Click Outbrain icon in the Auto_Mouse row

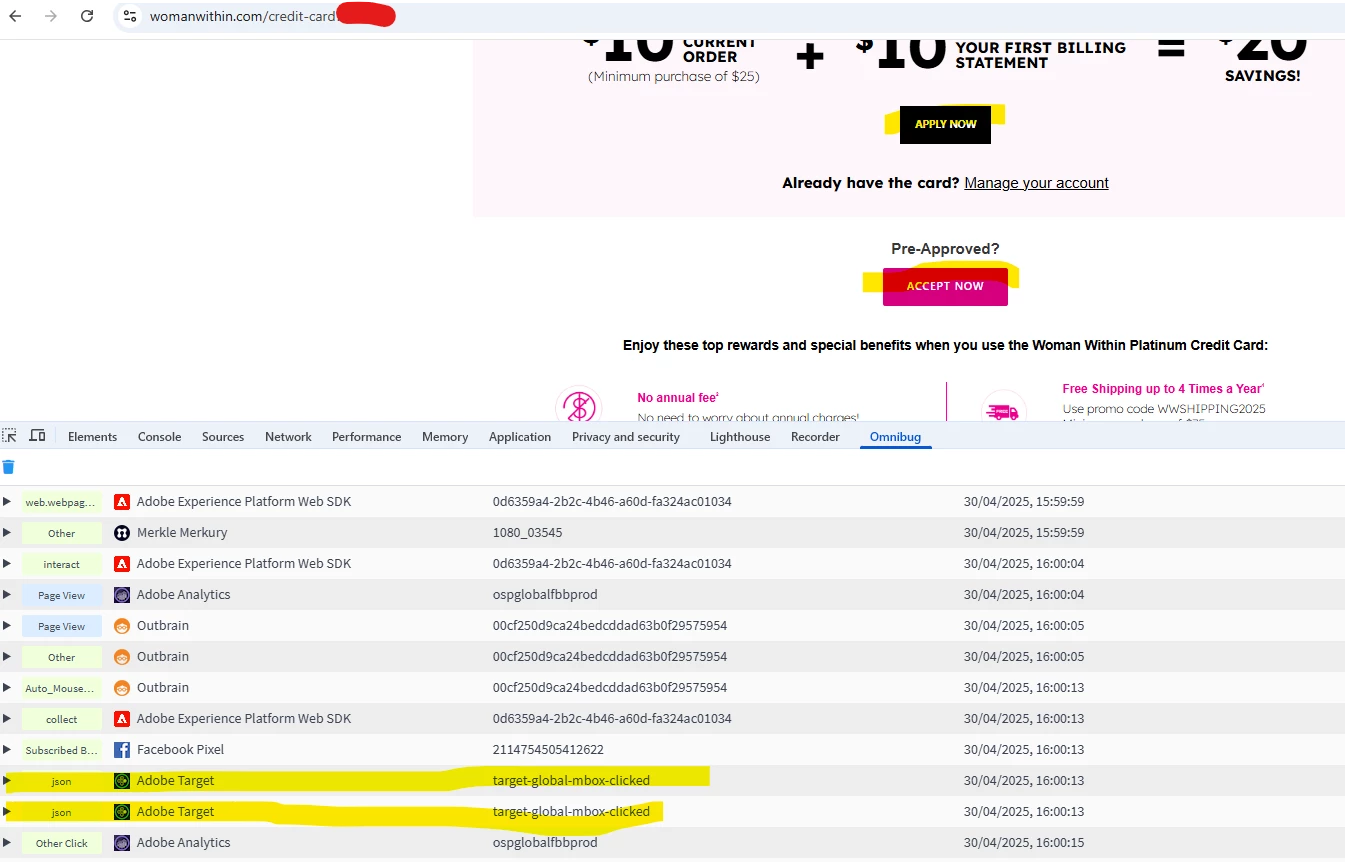[x=122, y=688]
